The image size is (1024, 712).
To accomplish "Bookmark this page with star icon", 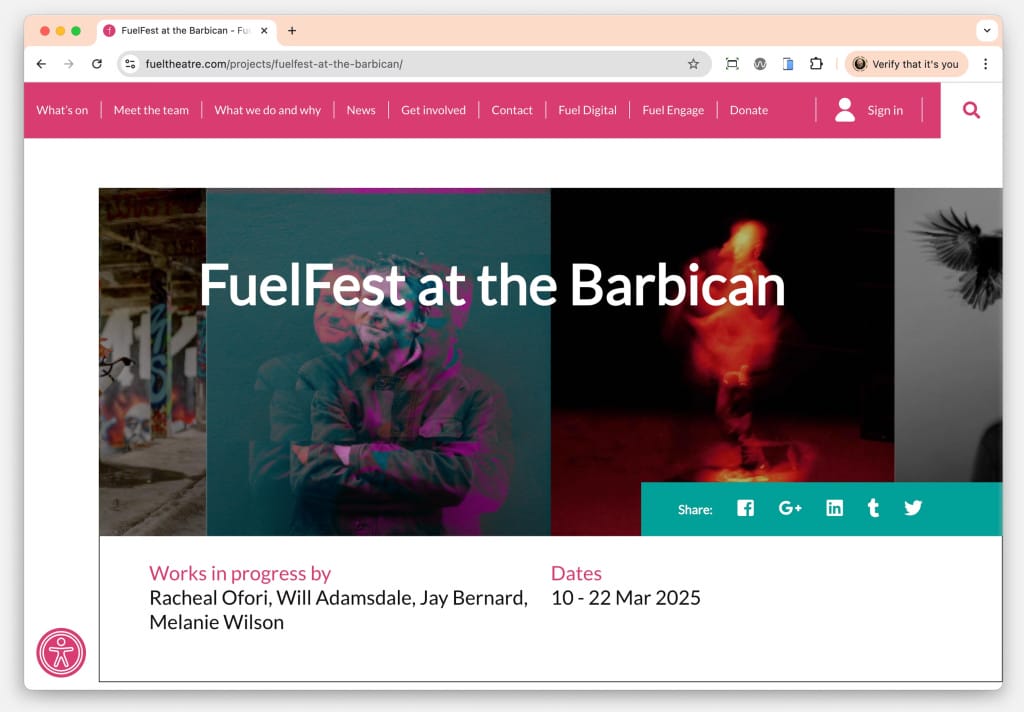I will click(693, 64).
